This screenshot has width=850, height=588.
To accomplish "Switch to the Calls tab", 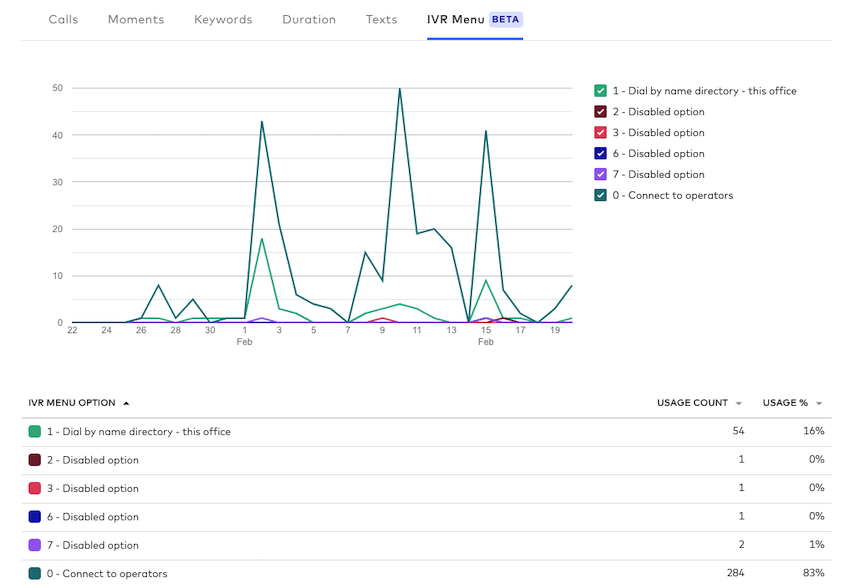I will (63, 19).
